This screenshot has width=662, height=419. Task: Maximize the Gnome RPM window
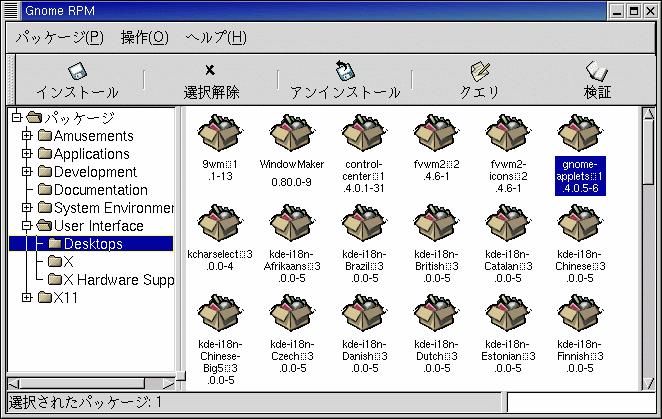pyautogui.click(x=634, y=11)
